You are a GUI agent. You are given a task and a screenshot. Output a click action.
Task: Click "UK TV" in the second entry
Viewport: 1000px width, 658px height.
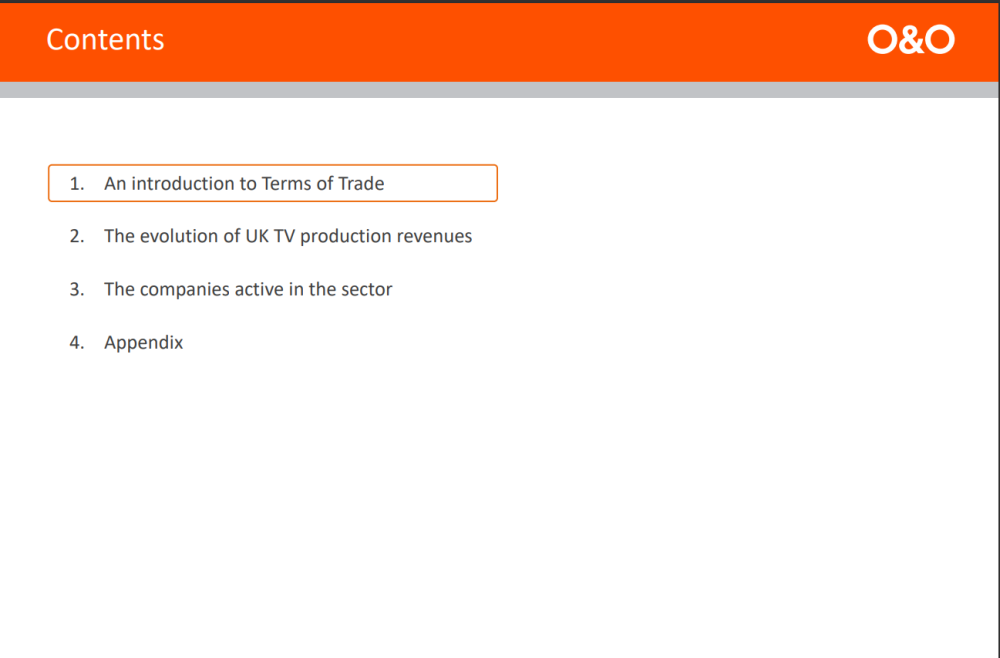tap(270, 237)
